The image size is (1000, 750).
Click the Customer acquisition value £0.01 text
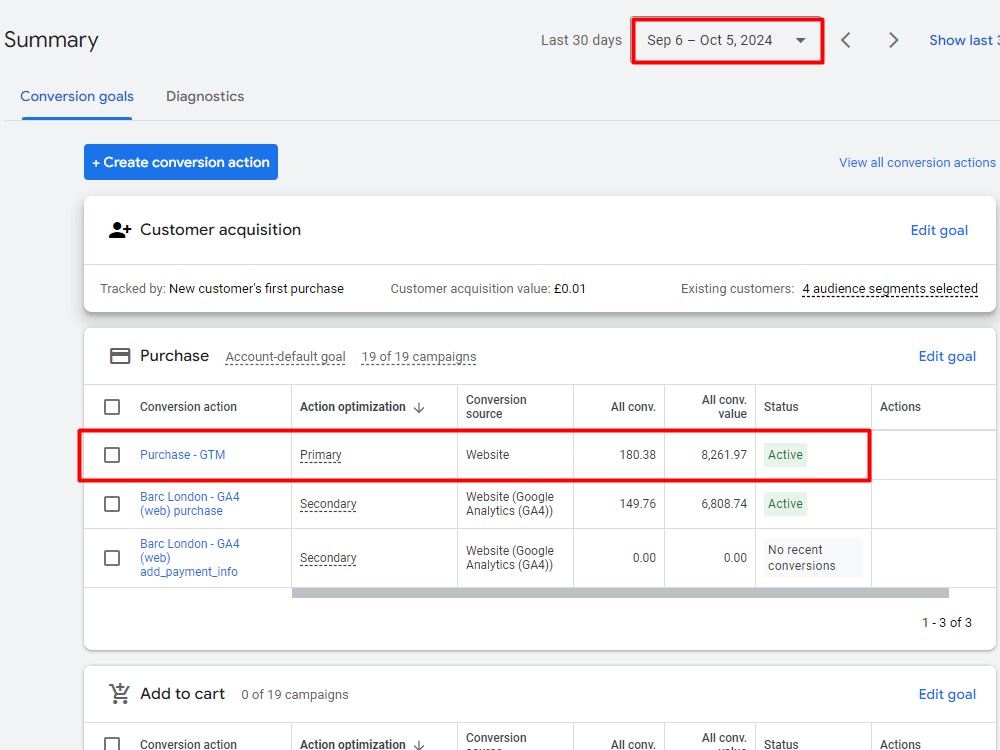488,289
